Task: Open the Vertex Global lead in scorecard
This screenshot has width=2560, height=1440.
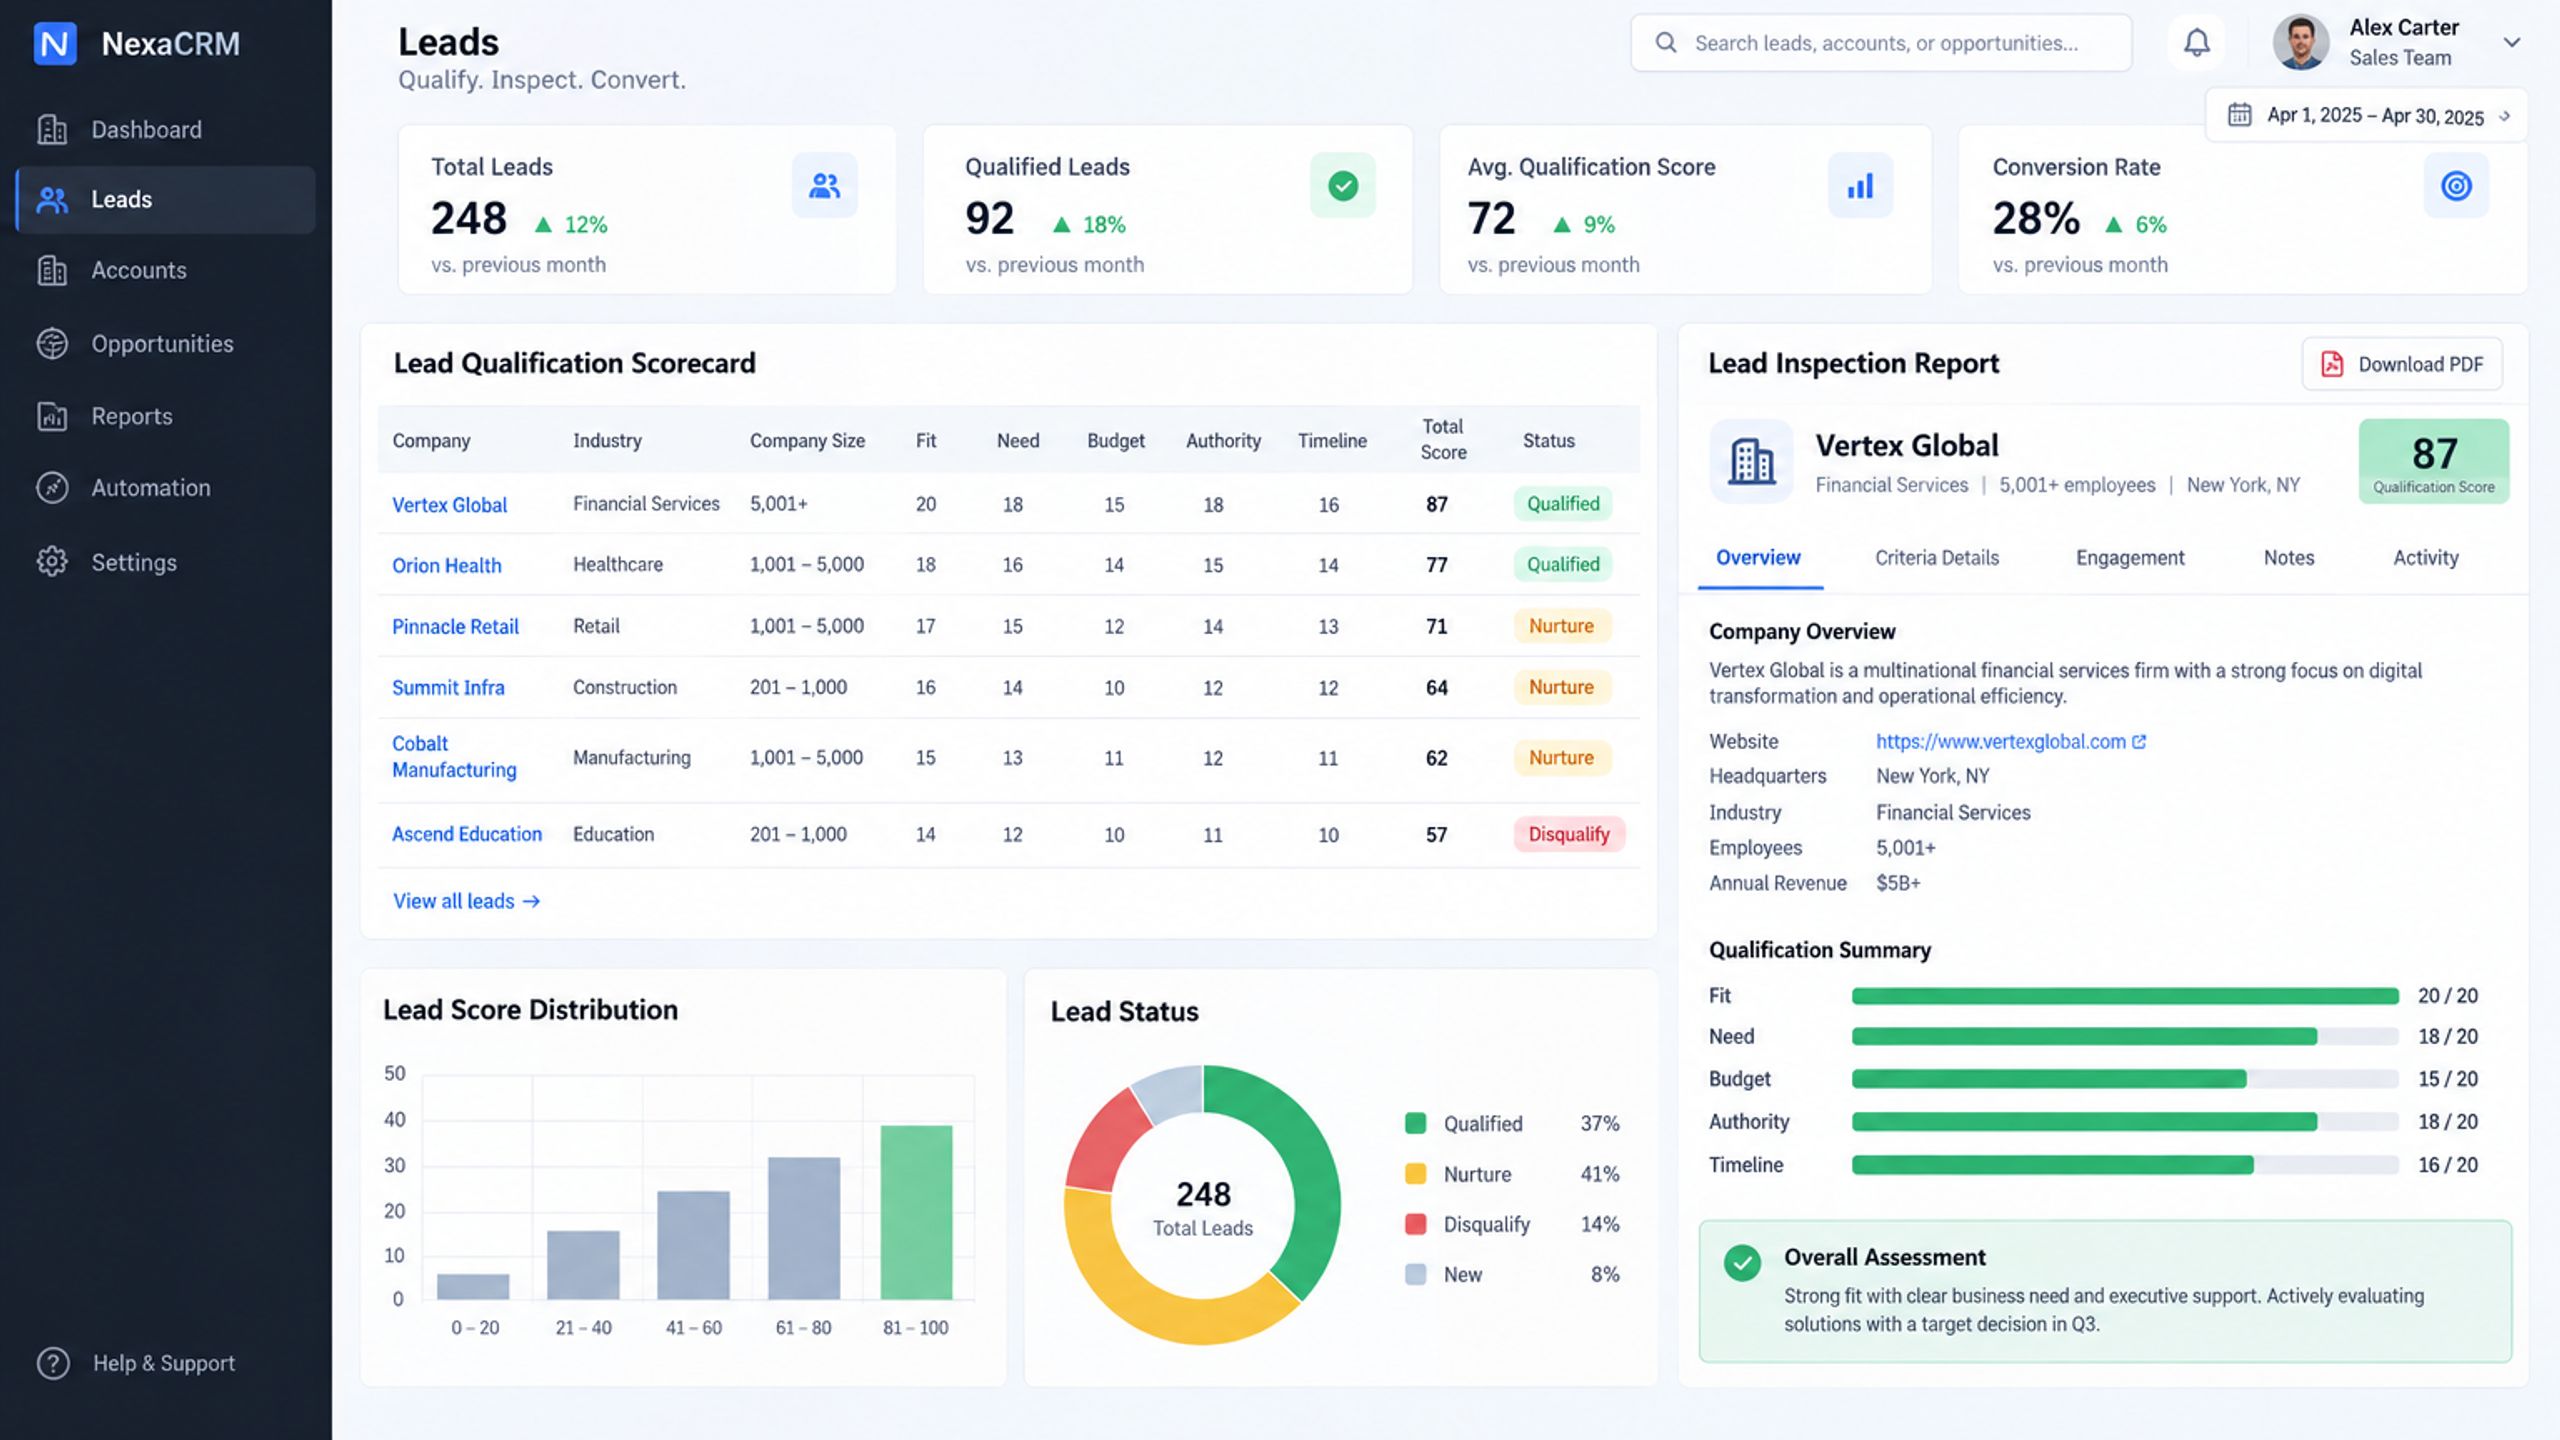Action: point(449,505)
